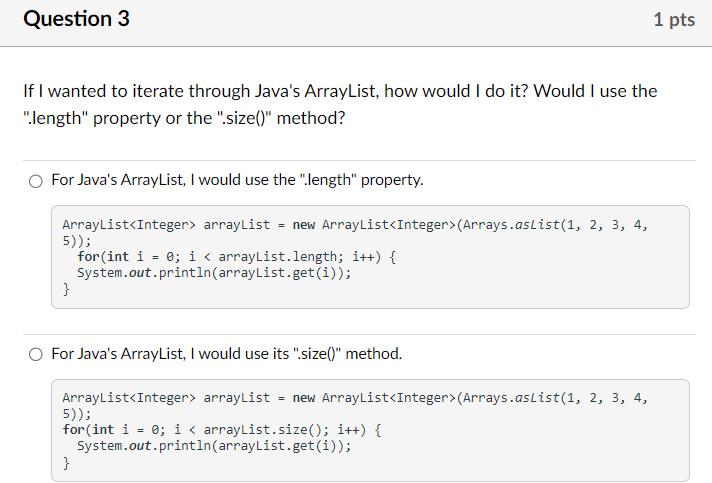Click the for loop line using arrayList.size()
Screen dimensions: 712x483
(222, 430)
